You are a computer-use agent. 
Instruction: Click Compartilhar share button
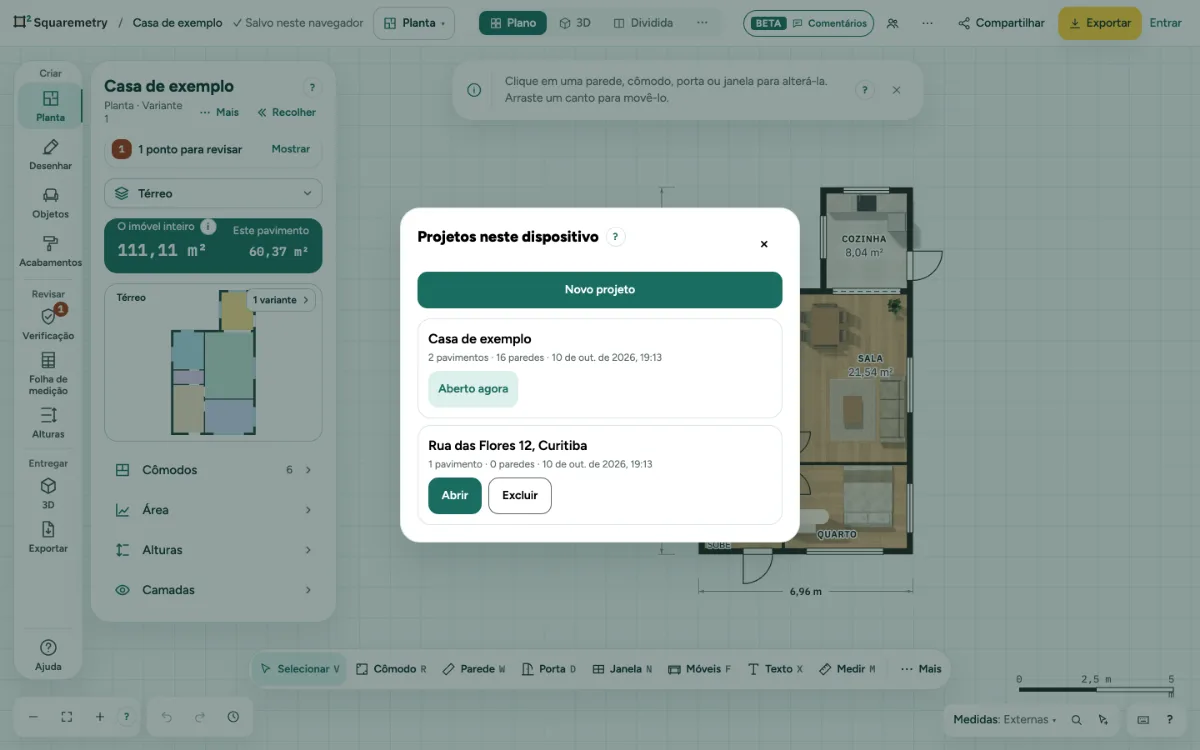pos(1001,23)
